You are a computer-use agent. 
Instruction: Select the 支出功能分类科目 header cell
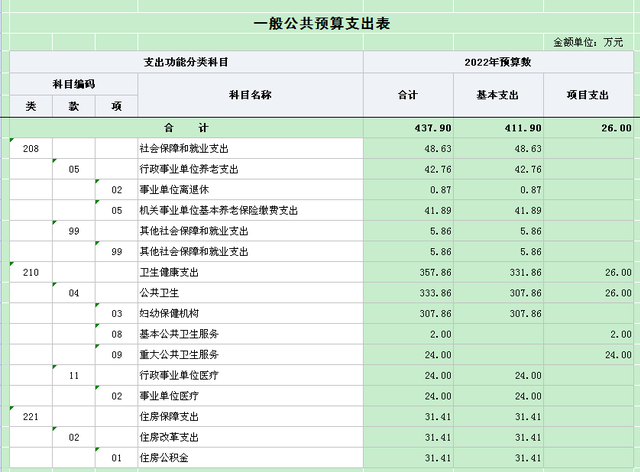click(186, 62)
